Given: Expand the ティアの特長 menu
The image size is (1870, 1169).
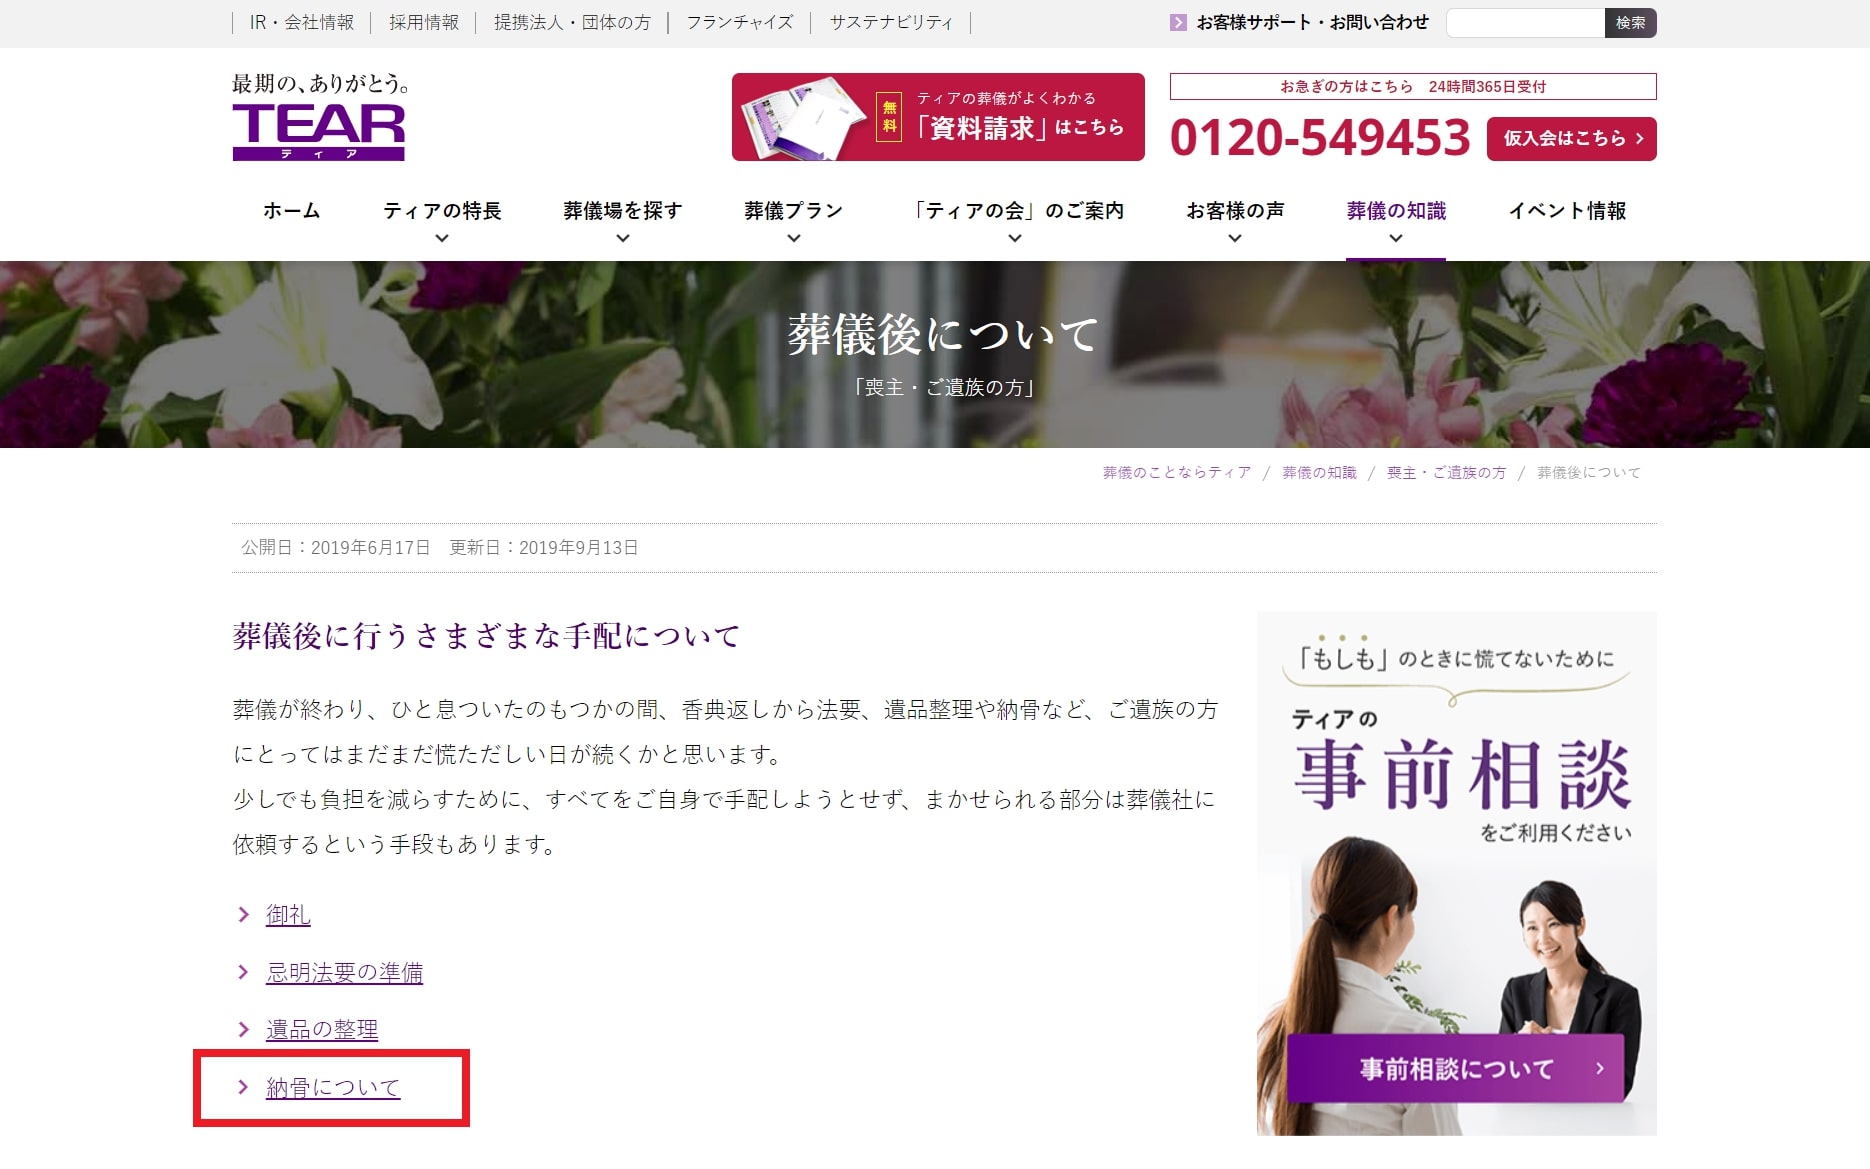Looking at the screenshot, I should coord(442,238).
